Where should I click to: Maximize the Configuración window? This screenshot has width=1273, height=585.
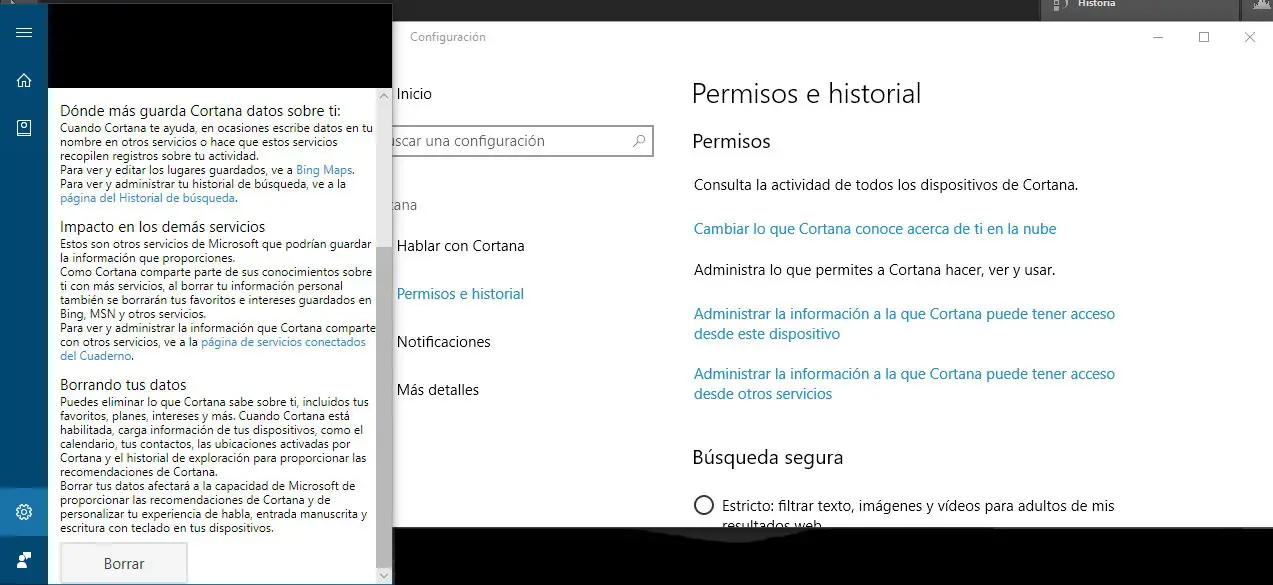point(1204,37)
